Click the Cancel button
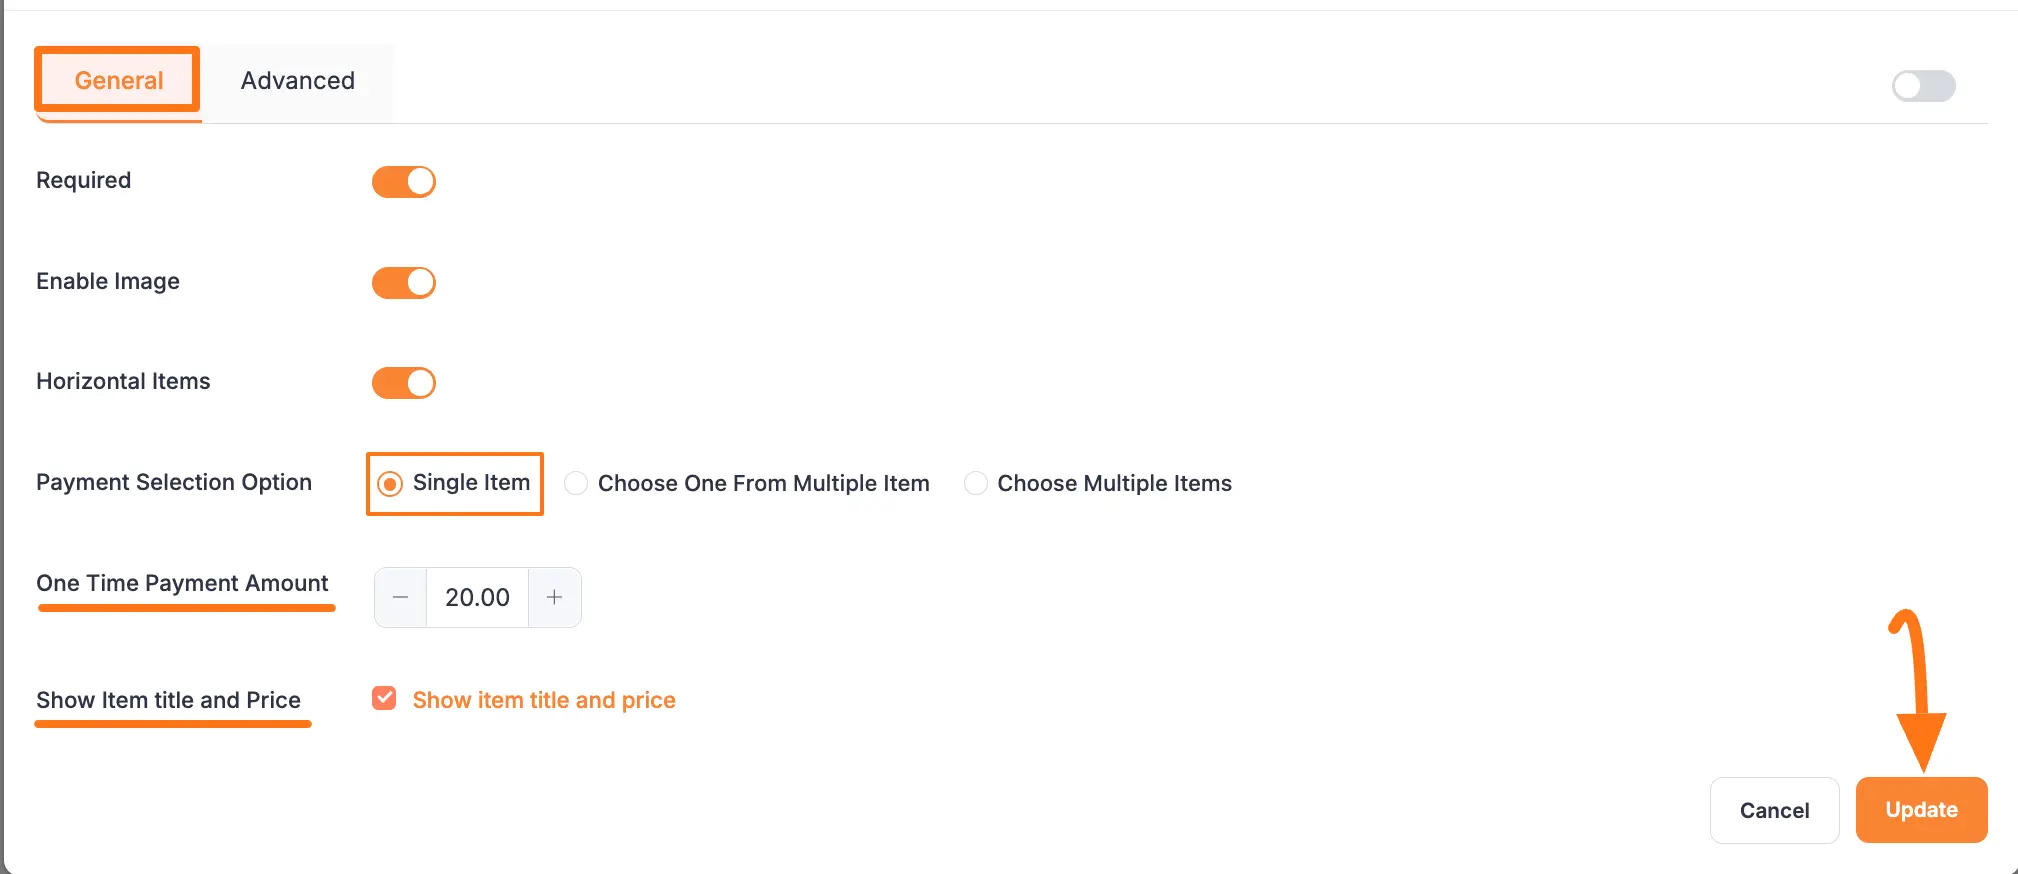The height and width of the screenshot is (874, 2018). [1774, 810]
